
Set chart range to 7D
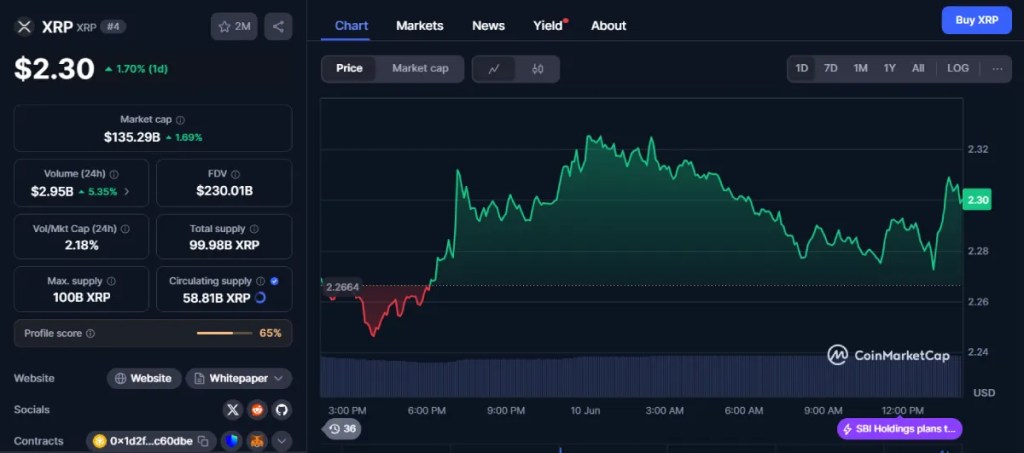click(x=830, y=69)
